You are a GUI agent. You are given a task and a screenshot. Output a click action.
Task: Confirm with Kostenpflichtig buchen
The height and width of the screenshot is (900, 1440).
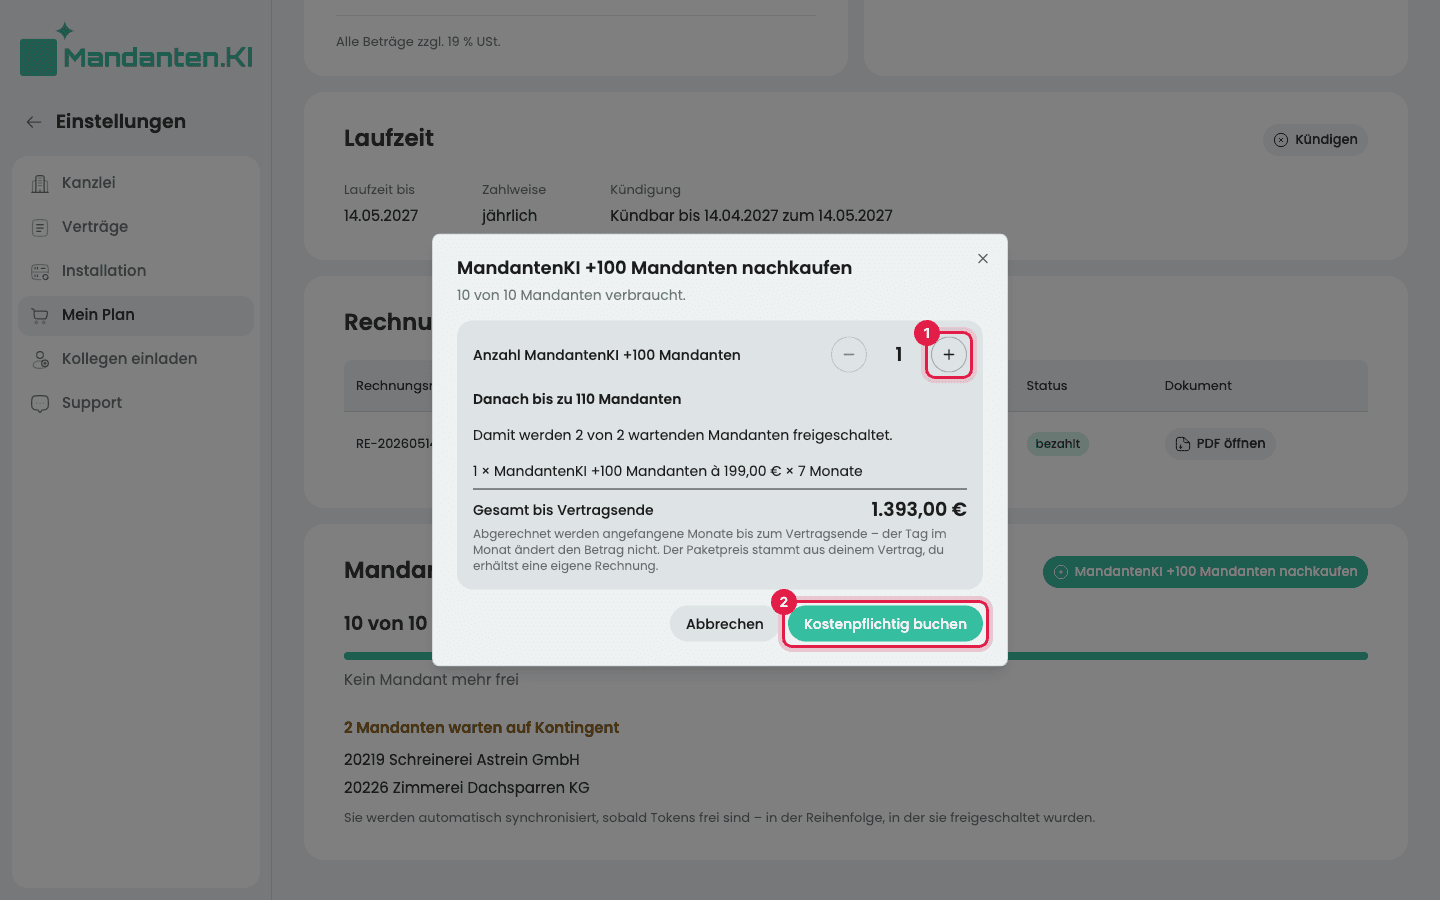point(885,624)
